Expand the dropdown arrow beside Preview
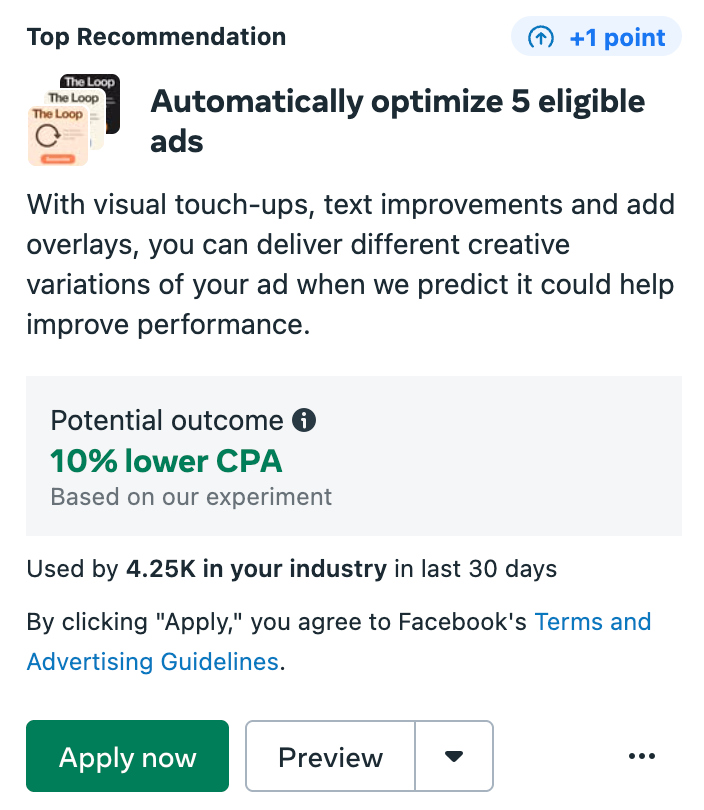 [x=454, y=756]
